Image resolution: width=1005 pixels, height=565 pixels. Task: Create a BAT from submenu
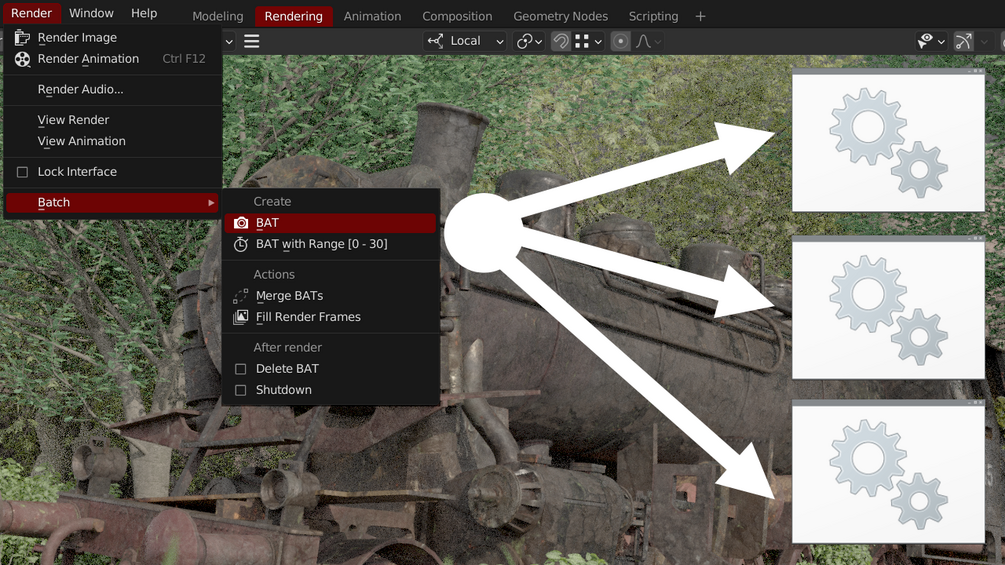330,223
